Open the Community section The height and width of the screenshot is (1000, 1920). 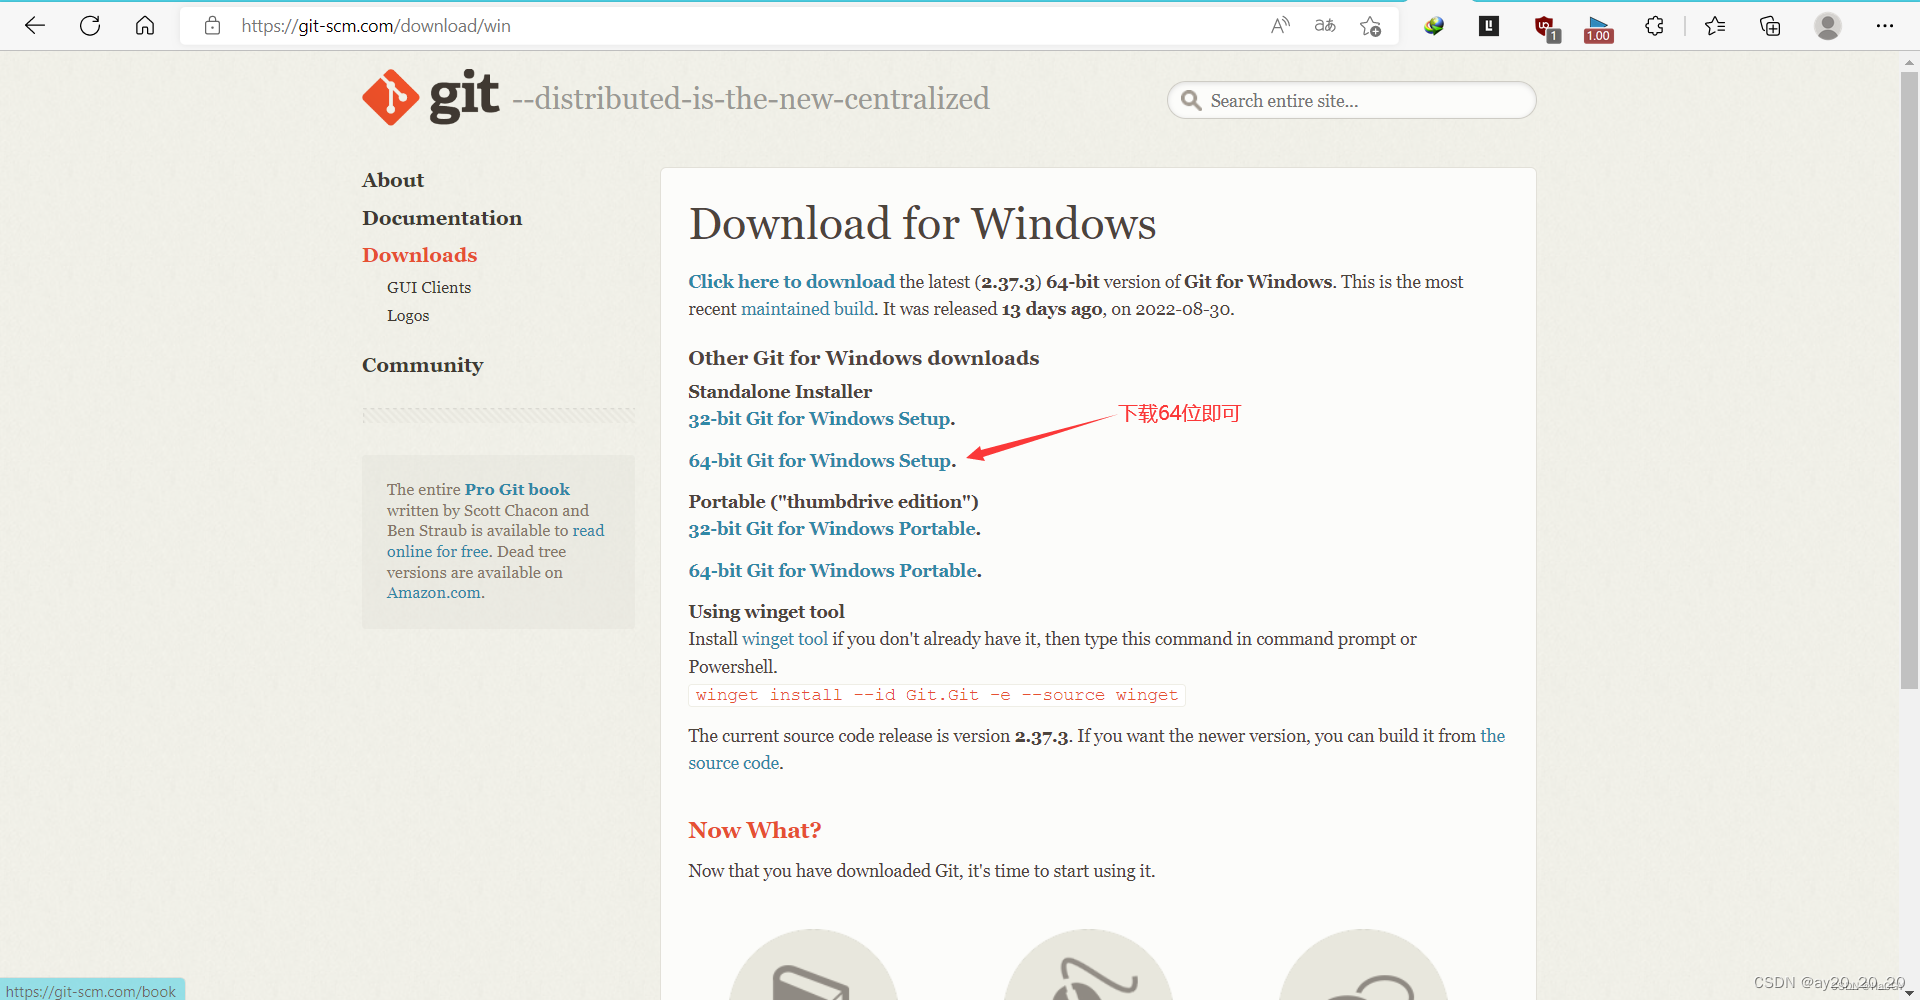click(422, 365)
